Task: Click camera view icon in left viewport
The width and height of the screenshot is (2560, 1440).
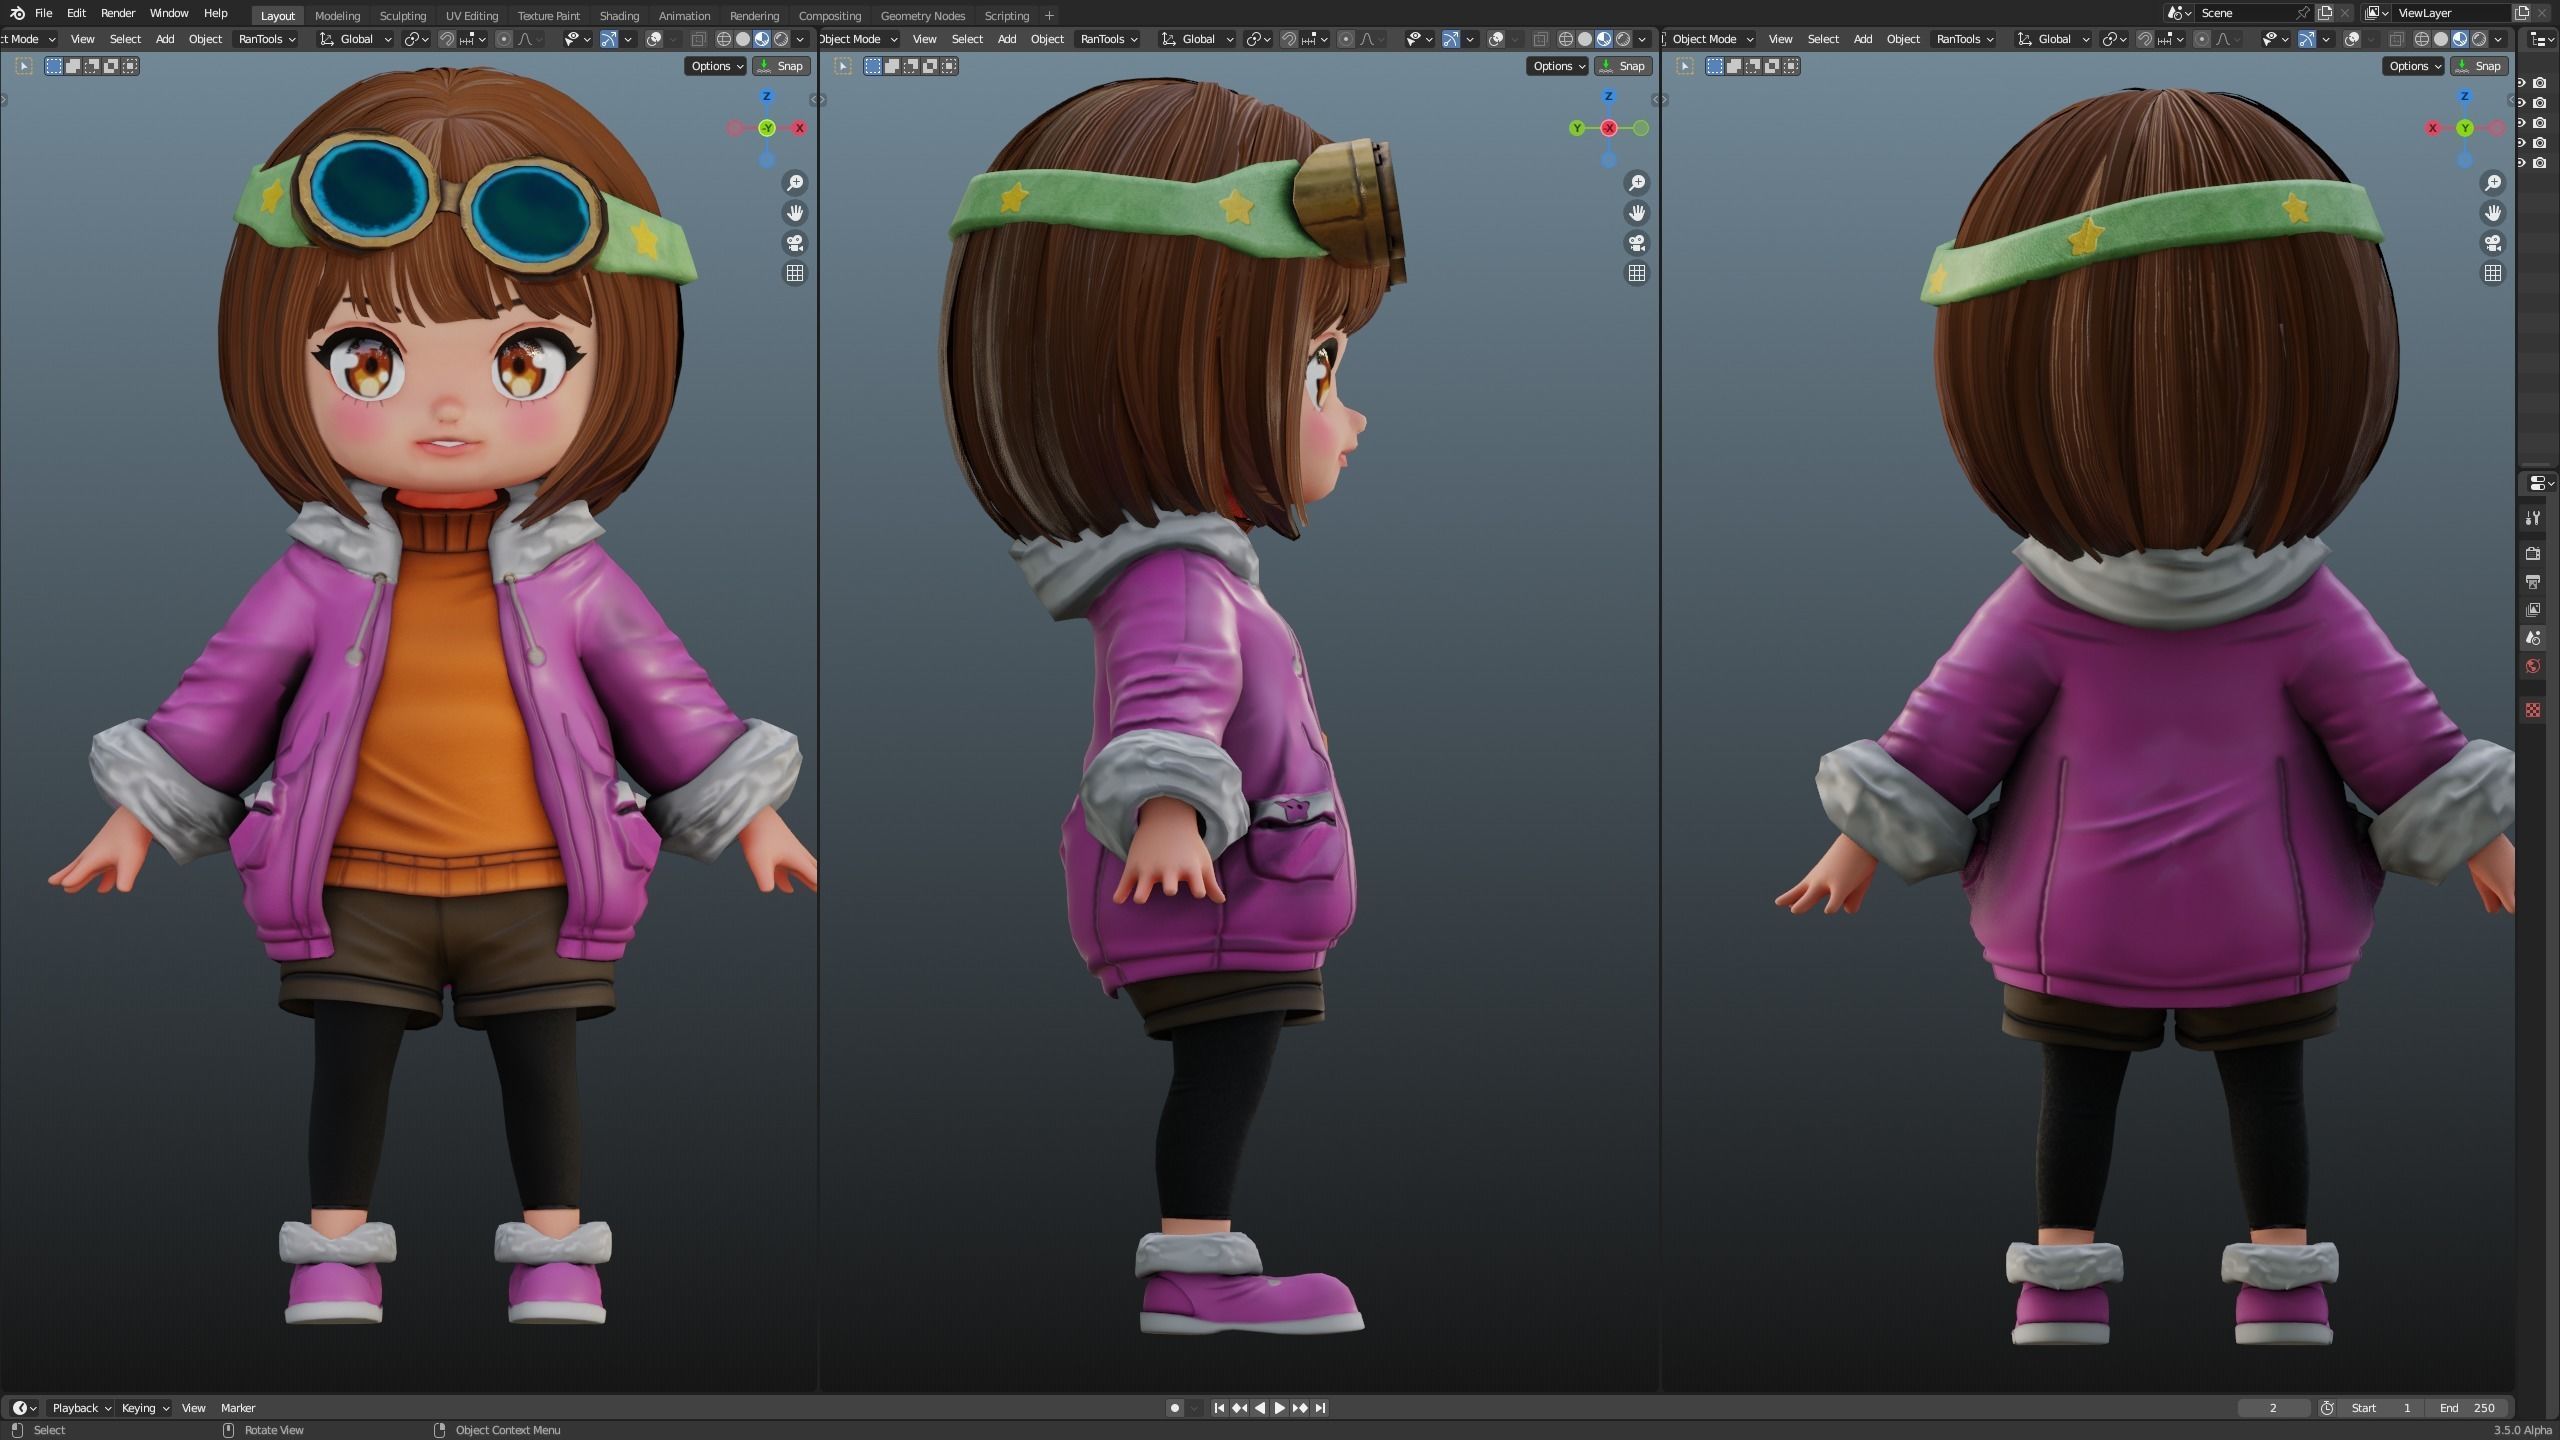Action: 795,243
